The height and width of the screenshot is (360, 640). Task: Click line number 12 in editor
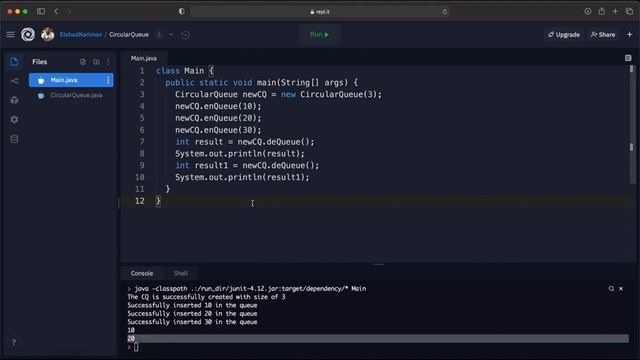click(x=140, y=201)
